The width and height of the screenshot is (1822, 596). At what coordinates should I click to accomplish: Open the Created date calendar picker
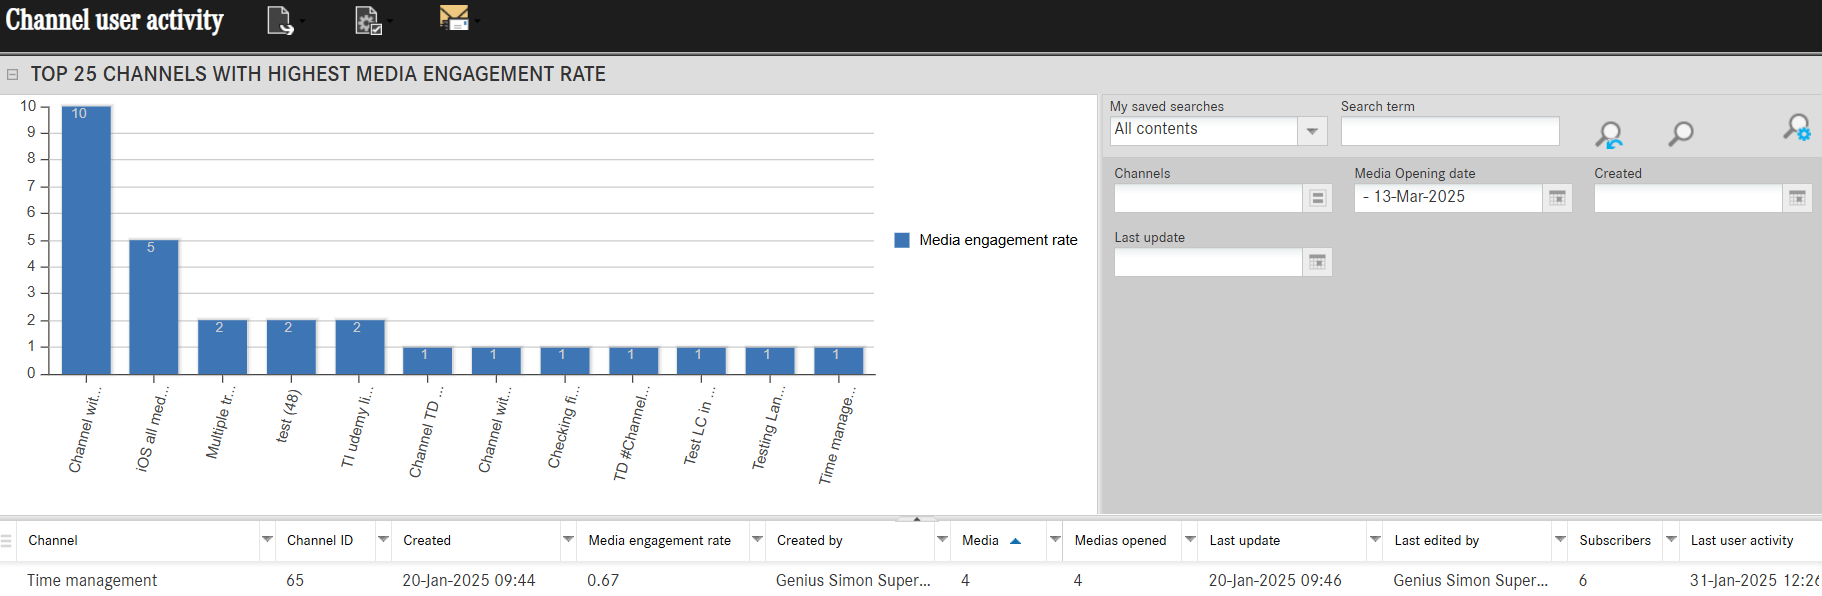coord(1797,198)
